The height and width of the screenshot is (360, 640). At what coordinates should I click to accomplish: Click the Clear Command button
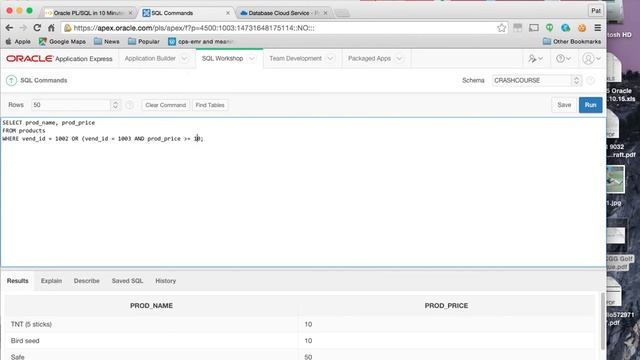165,105
